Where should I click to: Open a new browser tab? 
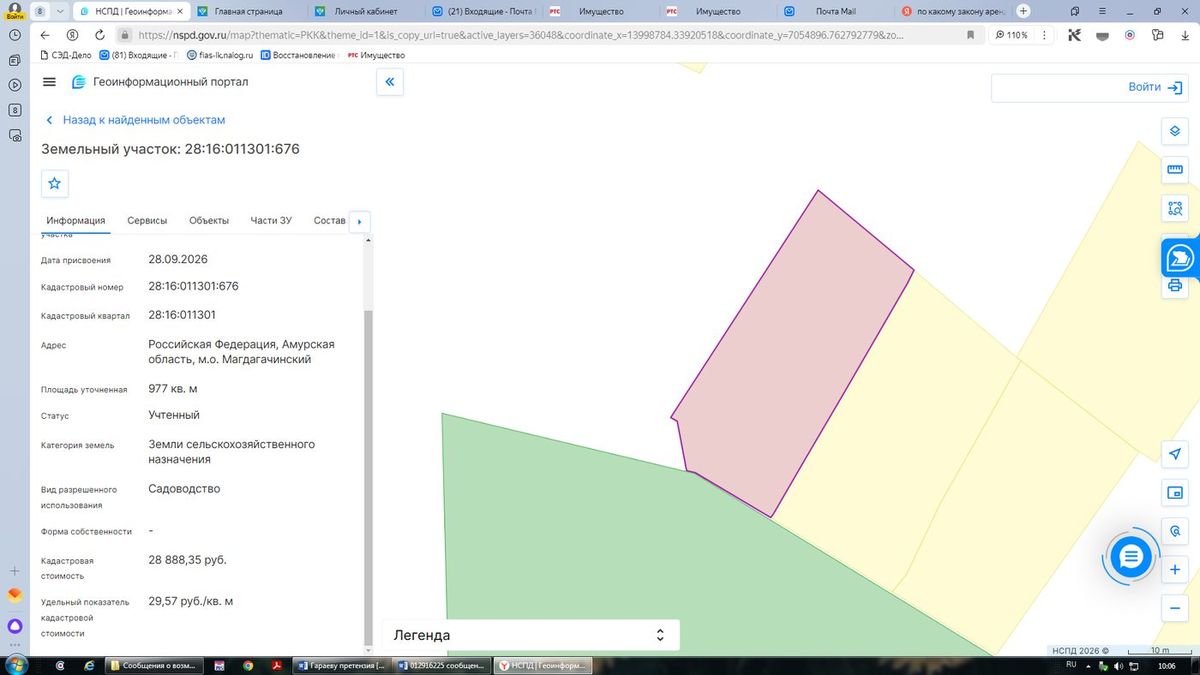(x=1023, y=11)
